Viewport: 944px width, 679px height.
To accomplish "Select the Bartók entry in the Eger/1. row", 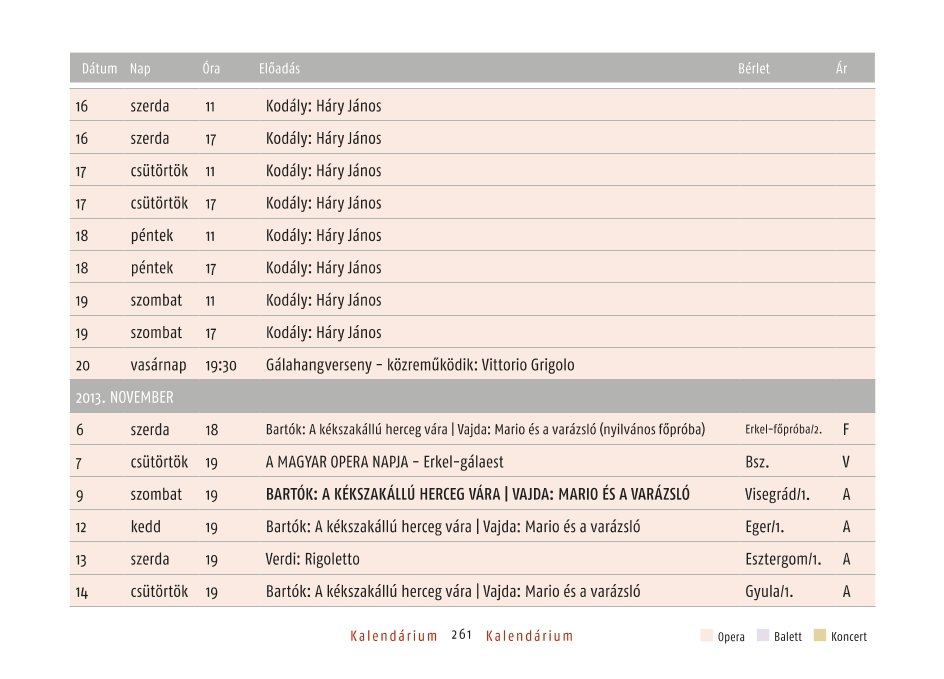I will pos(453,527).
